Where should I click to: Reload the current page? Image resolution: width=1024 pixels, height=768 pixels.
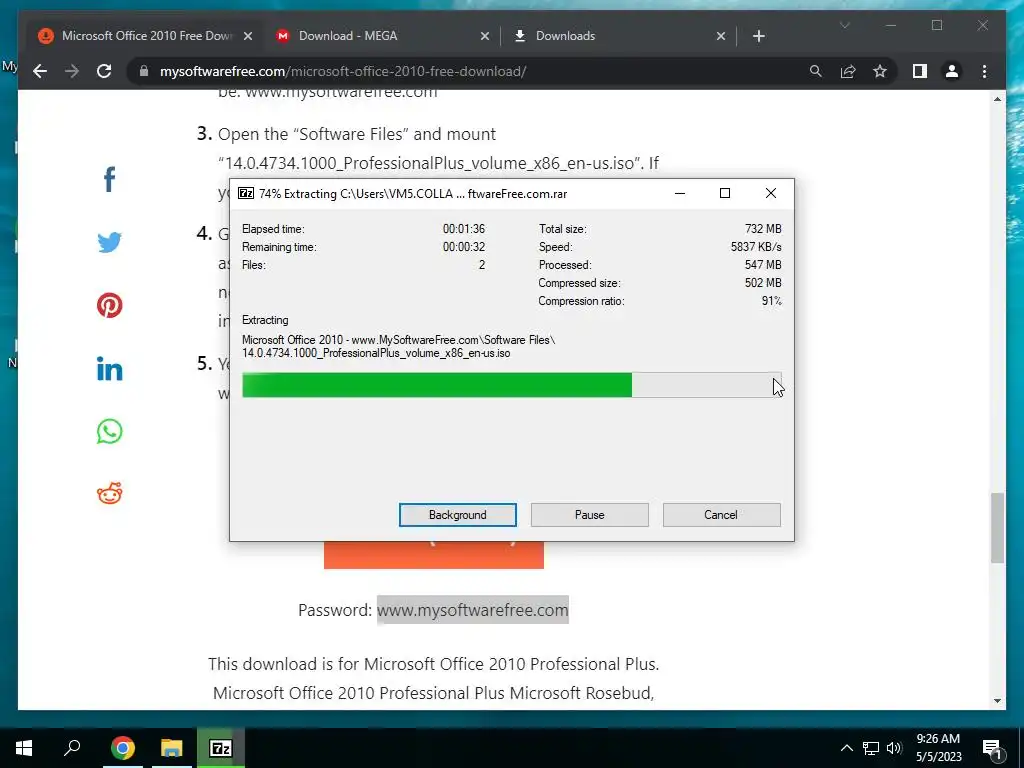point(104,71)
